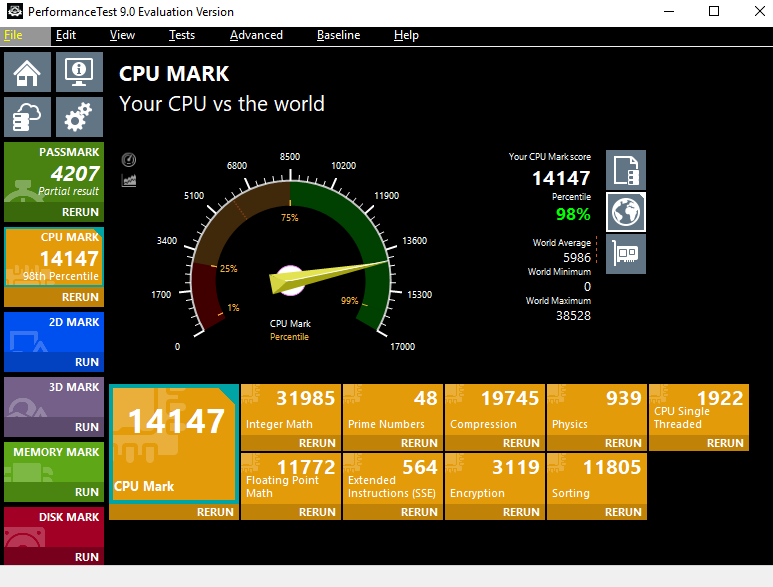Open the Help menu
This screenshot has width=773, height=587.
406,35
